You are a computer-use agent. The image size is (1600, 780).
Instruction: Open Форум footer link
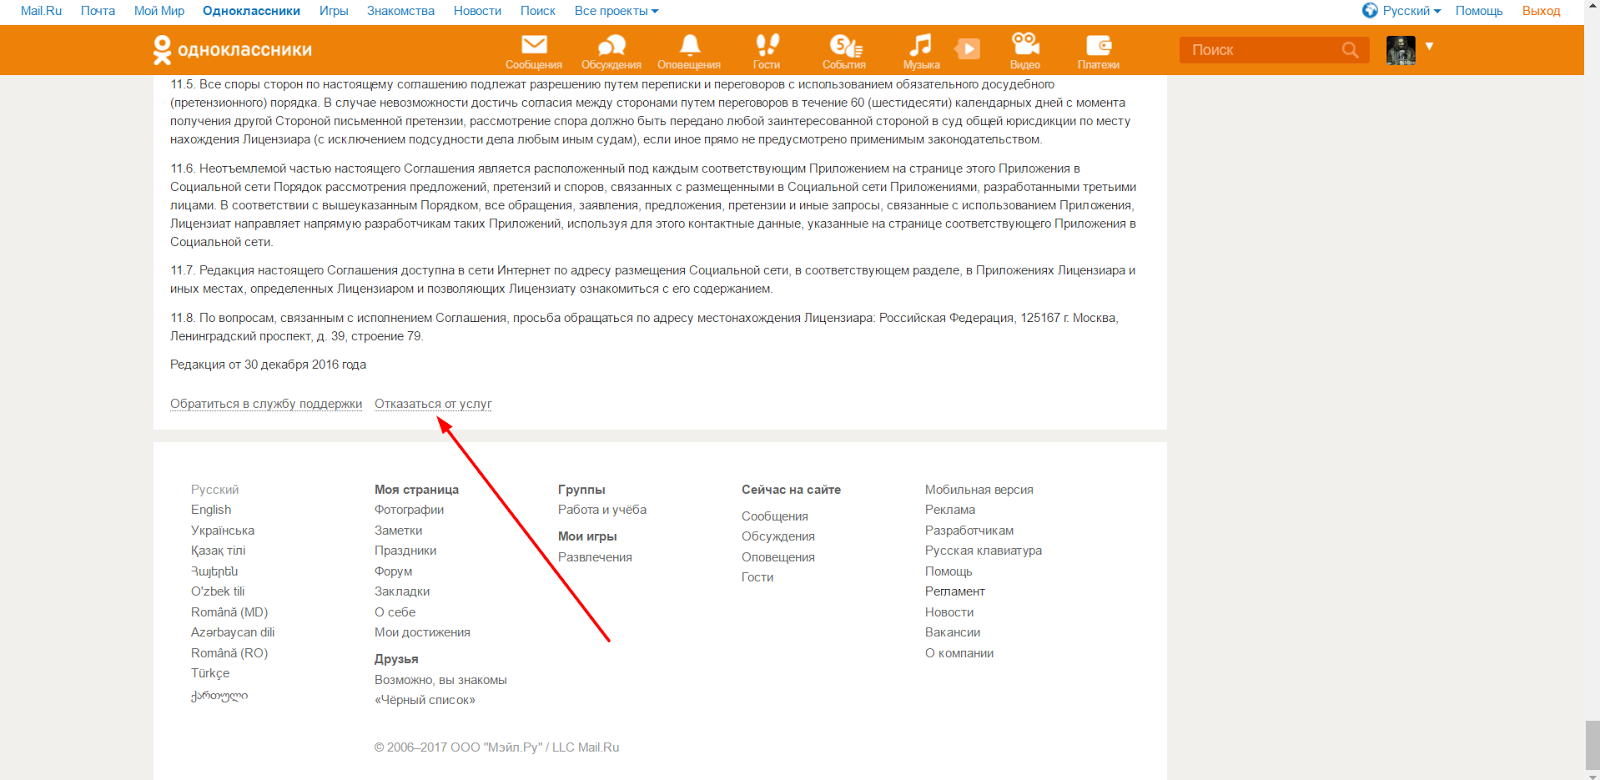[393, 572]
